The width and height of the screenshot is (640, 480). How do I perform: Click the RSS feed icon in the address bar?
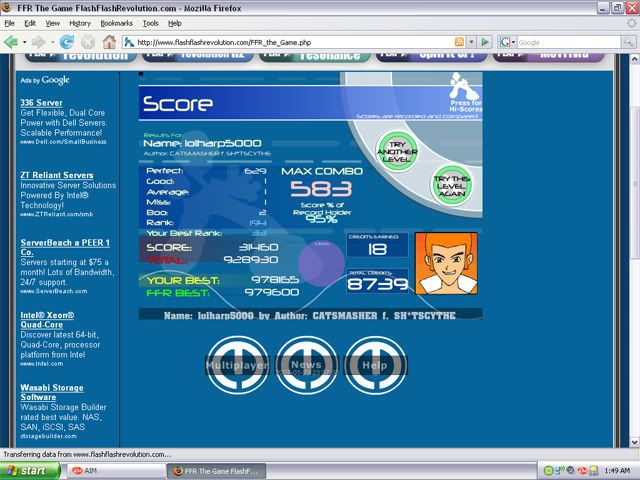[x=458, y=42]
